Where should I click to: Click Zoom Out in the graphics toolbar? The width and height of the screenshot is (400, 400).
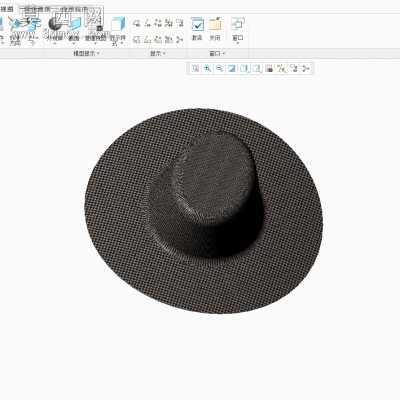(x=219, y=68)
